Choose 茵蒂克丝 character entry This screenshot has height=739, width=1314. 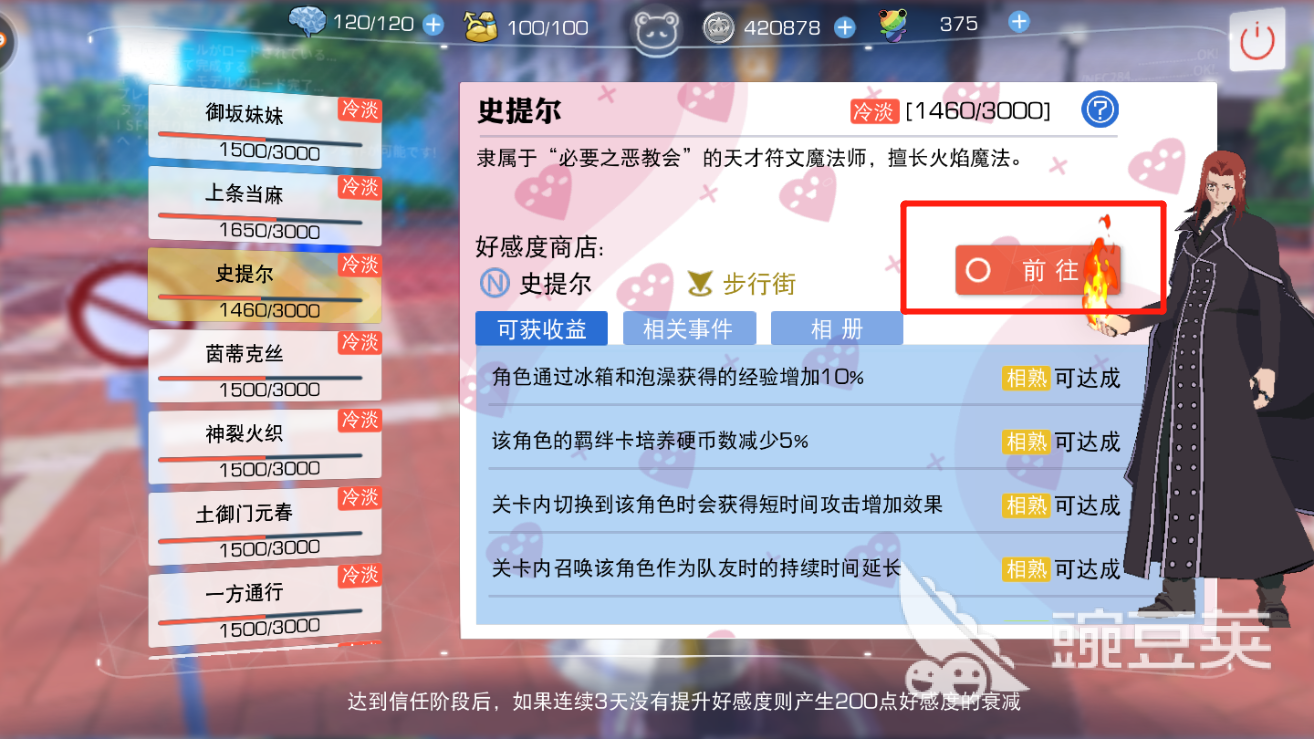pos(265,366)
